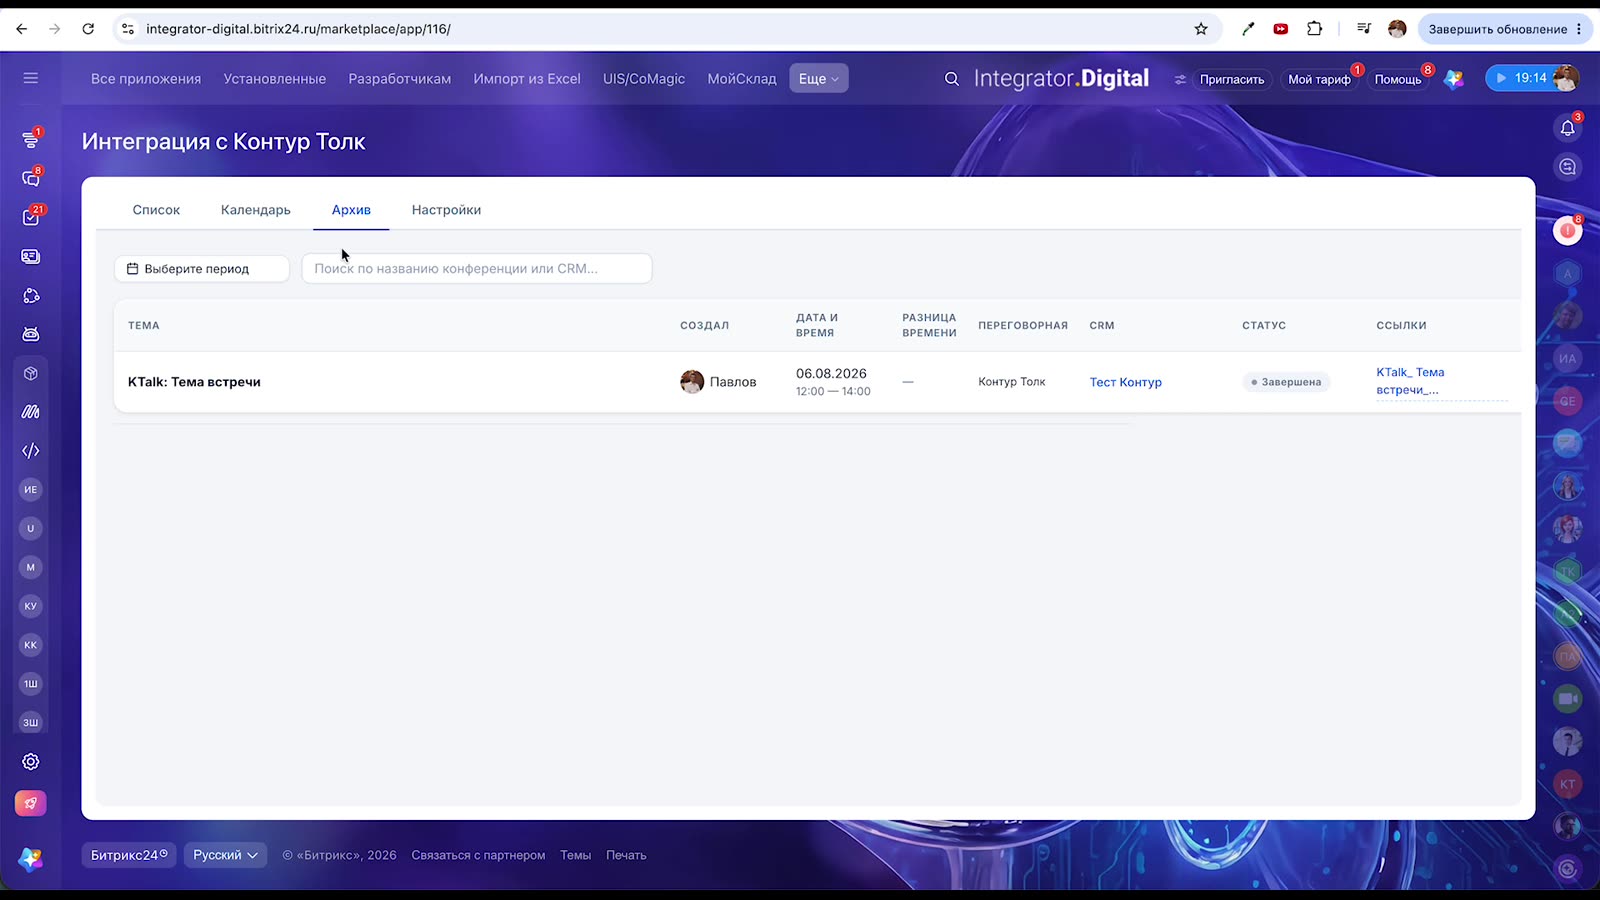
Task: Open МойСклад menu item
Action: (x=742, y=79)
